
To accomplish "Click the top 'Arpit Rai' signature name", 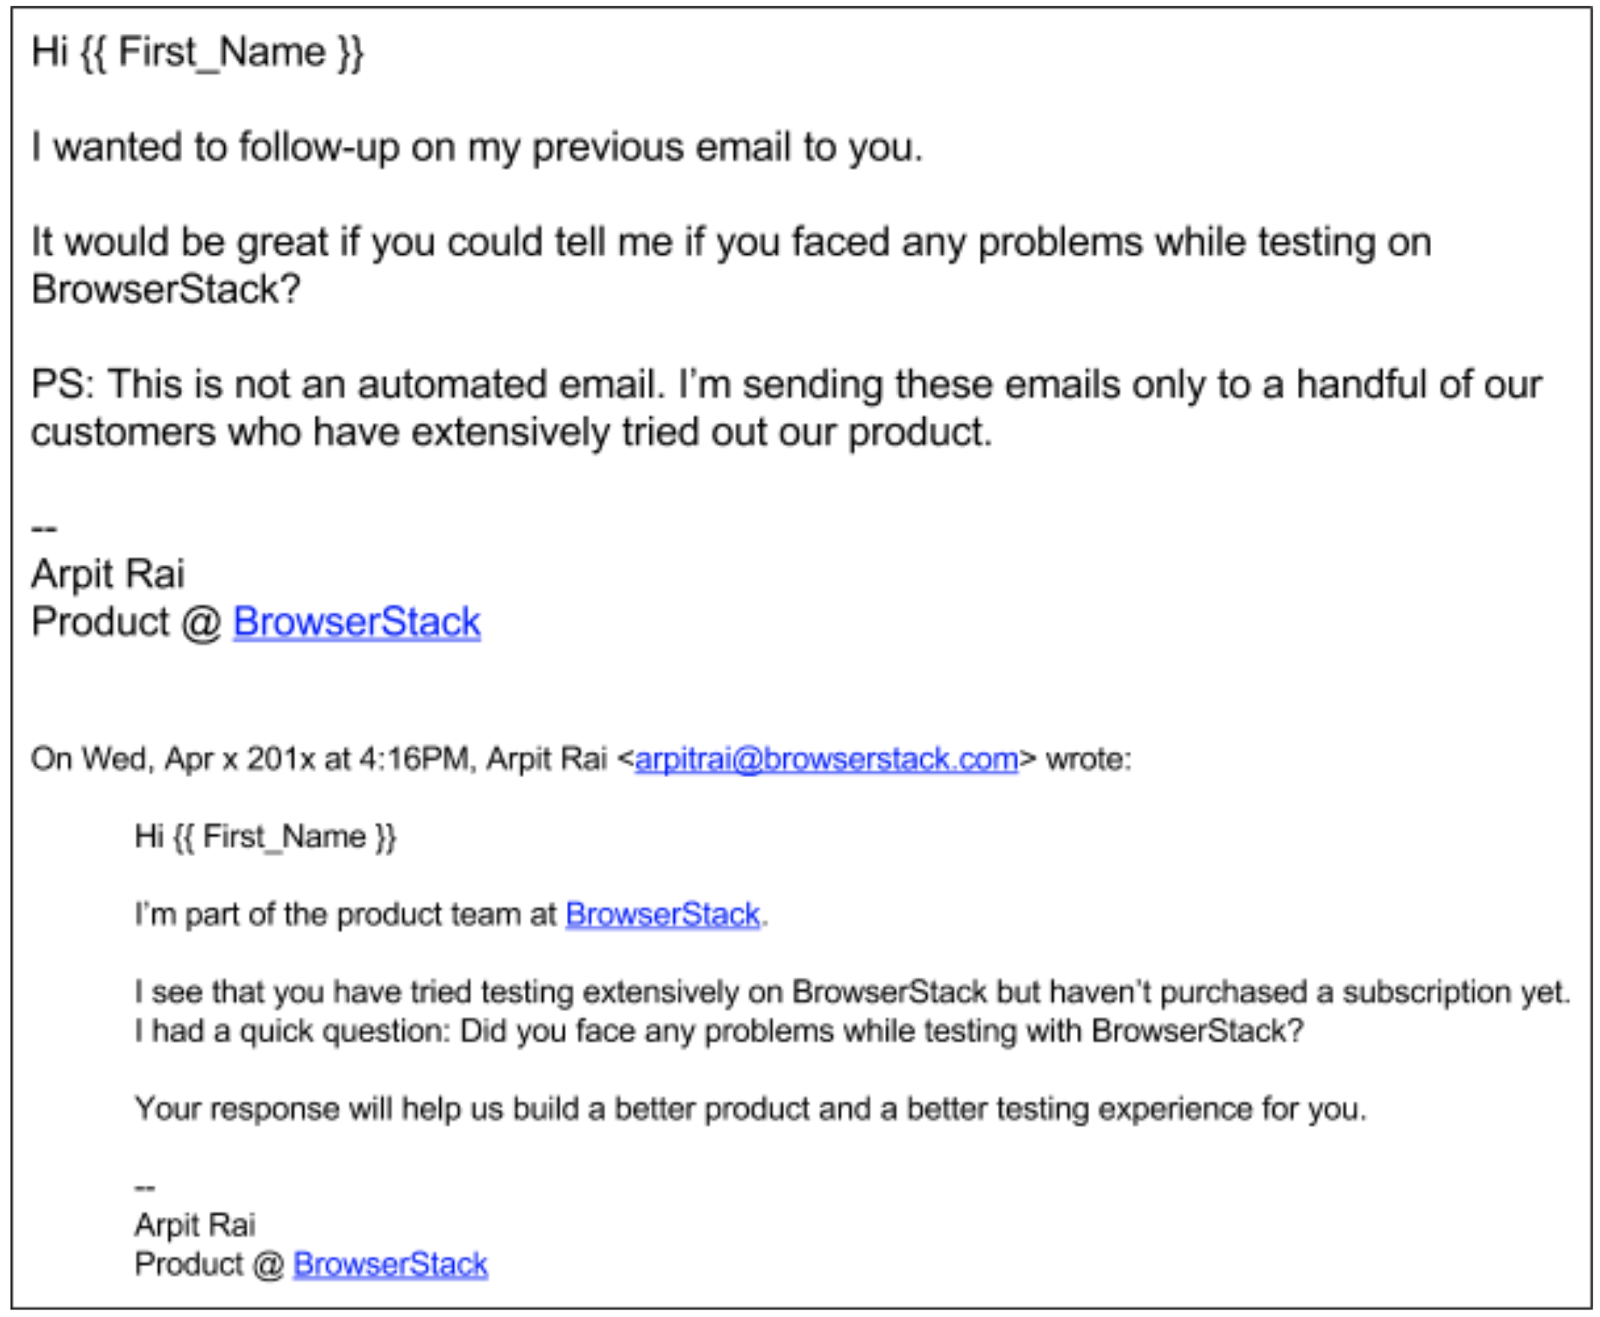I will coord(108,574).
